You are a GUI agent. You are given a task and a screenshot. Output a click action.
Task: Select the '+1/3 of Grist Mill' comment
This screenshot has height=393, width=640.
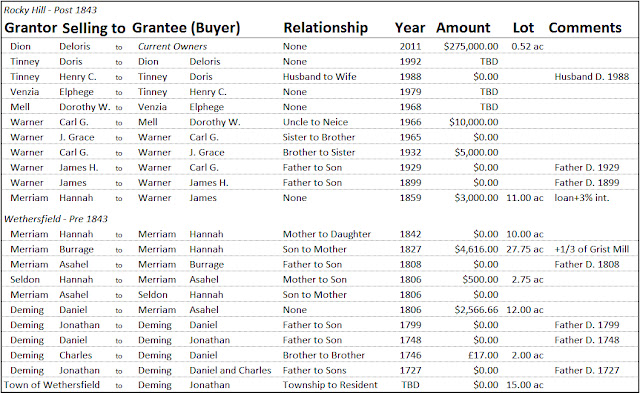point(591,249)
